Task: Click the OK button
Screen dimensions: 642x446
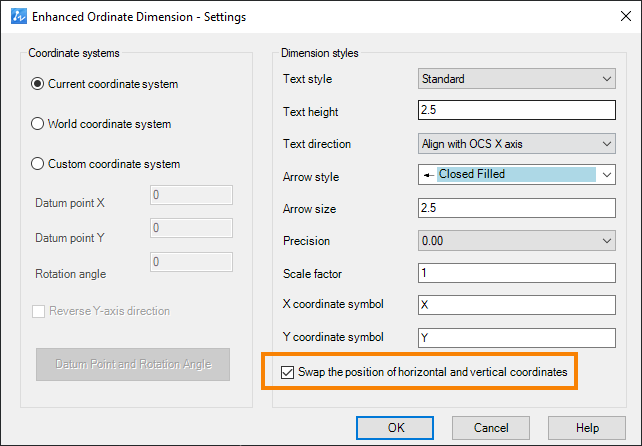Action: pyautogui.click(x=395, y=428)
